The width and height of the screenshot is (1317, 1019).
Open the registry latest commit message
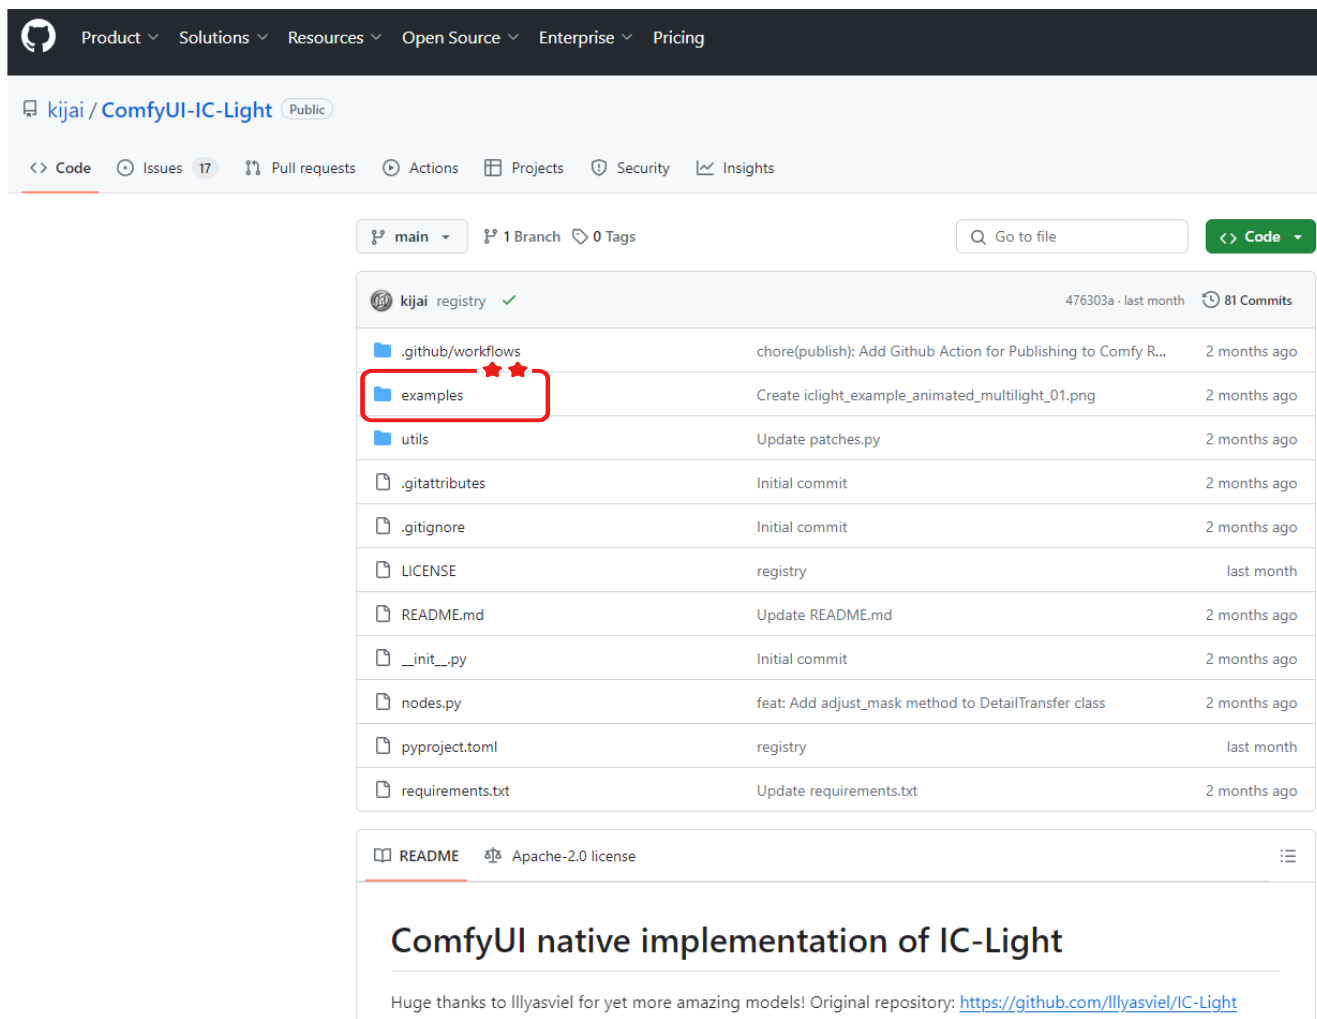pos(461,301)
